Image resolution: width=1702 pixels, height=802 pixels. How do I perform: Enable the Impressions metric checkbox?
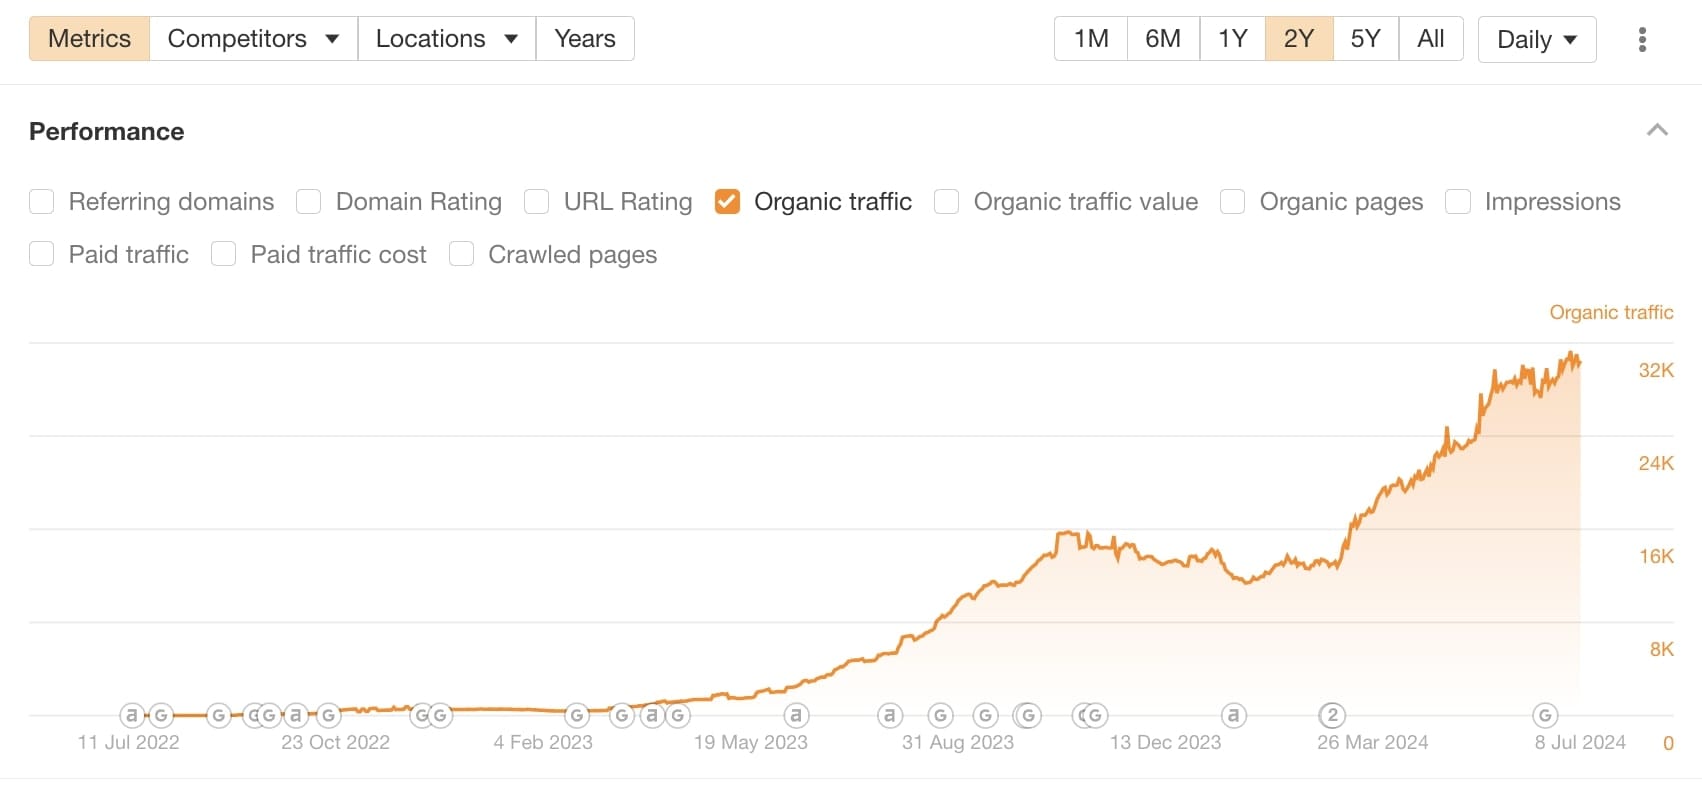pos(1457,201)
